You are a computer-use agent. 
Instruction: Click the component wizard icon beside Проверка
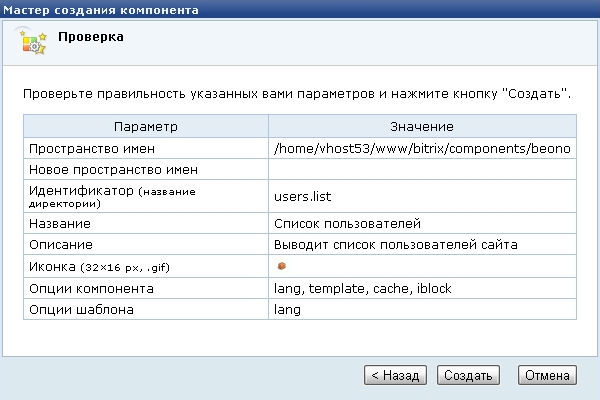click(33, 41)
